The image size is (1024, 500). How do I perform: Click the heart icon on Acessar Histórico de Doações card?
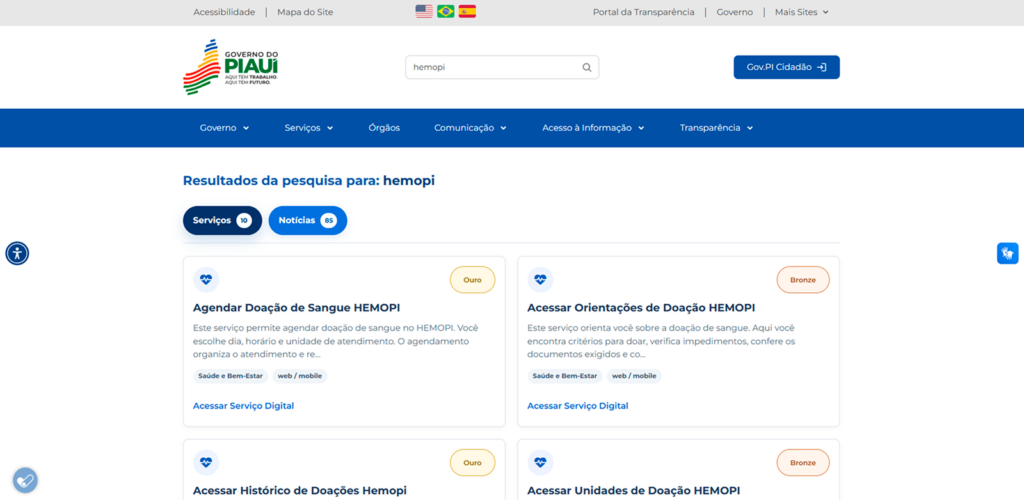pyautogui.click(x=206, y=462)
